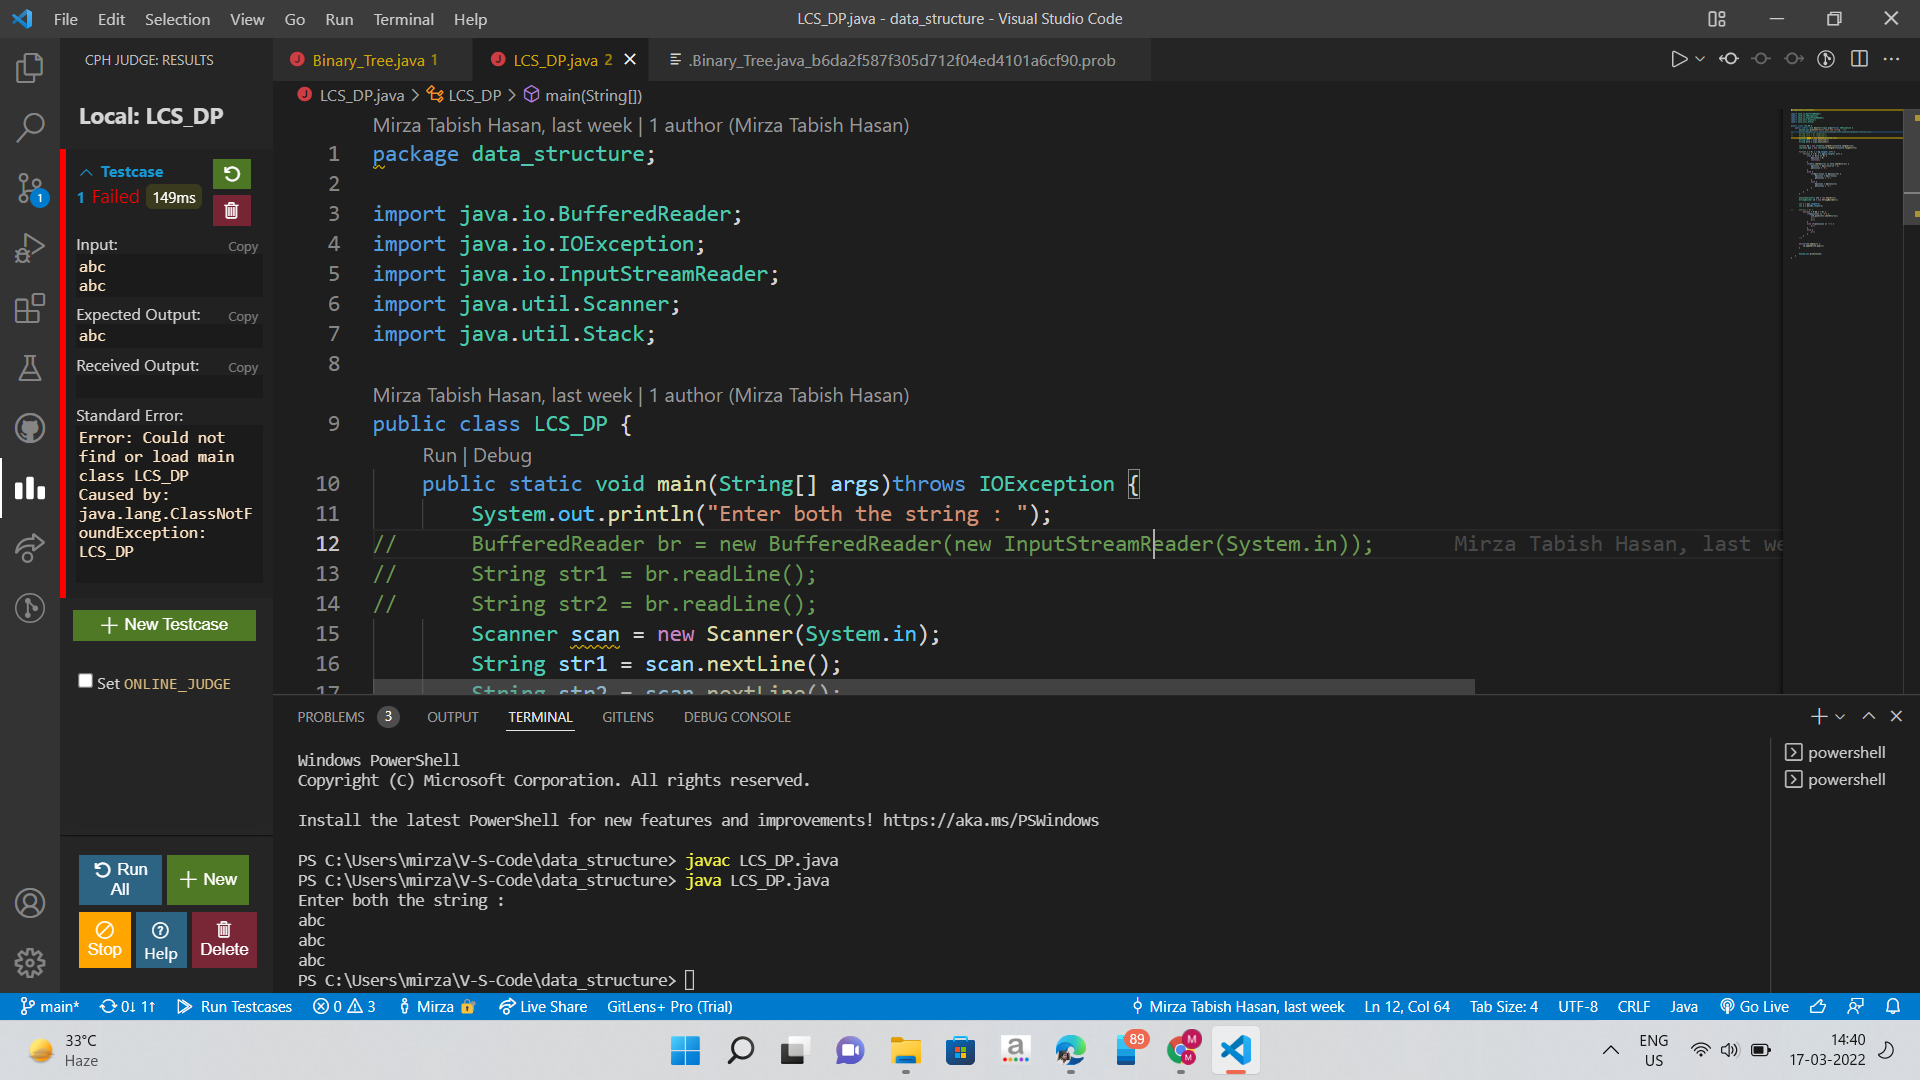Select the CPH Judge results icon

[30, 488]
